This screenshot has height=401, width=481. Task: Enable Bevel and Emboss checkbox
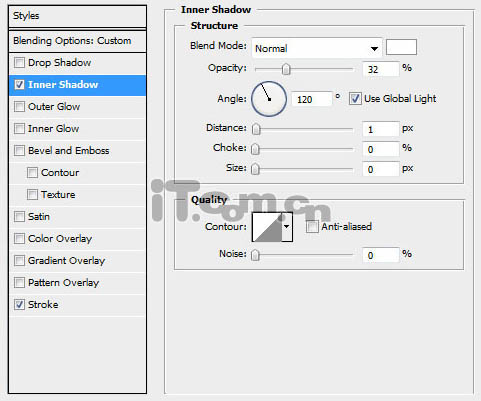(19, 150)
